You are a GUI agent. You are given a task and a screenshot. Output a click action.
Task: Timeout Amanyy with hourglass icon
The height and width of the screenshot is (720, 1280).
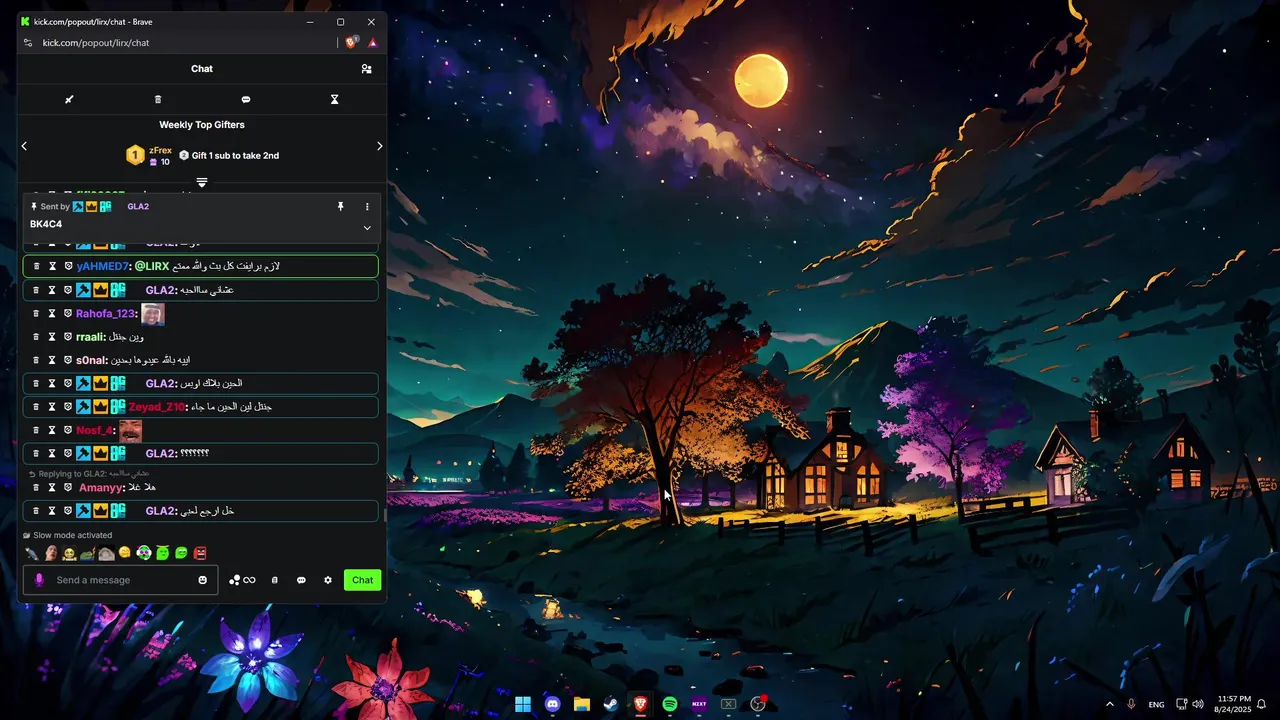(x=52, y=487)
